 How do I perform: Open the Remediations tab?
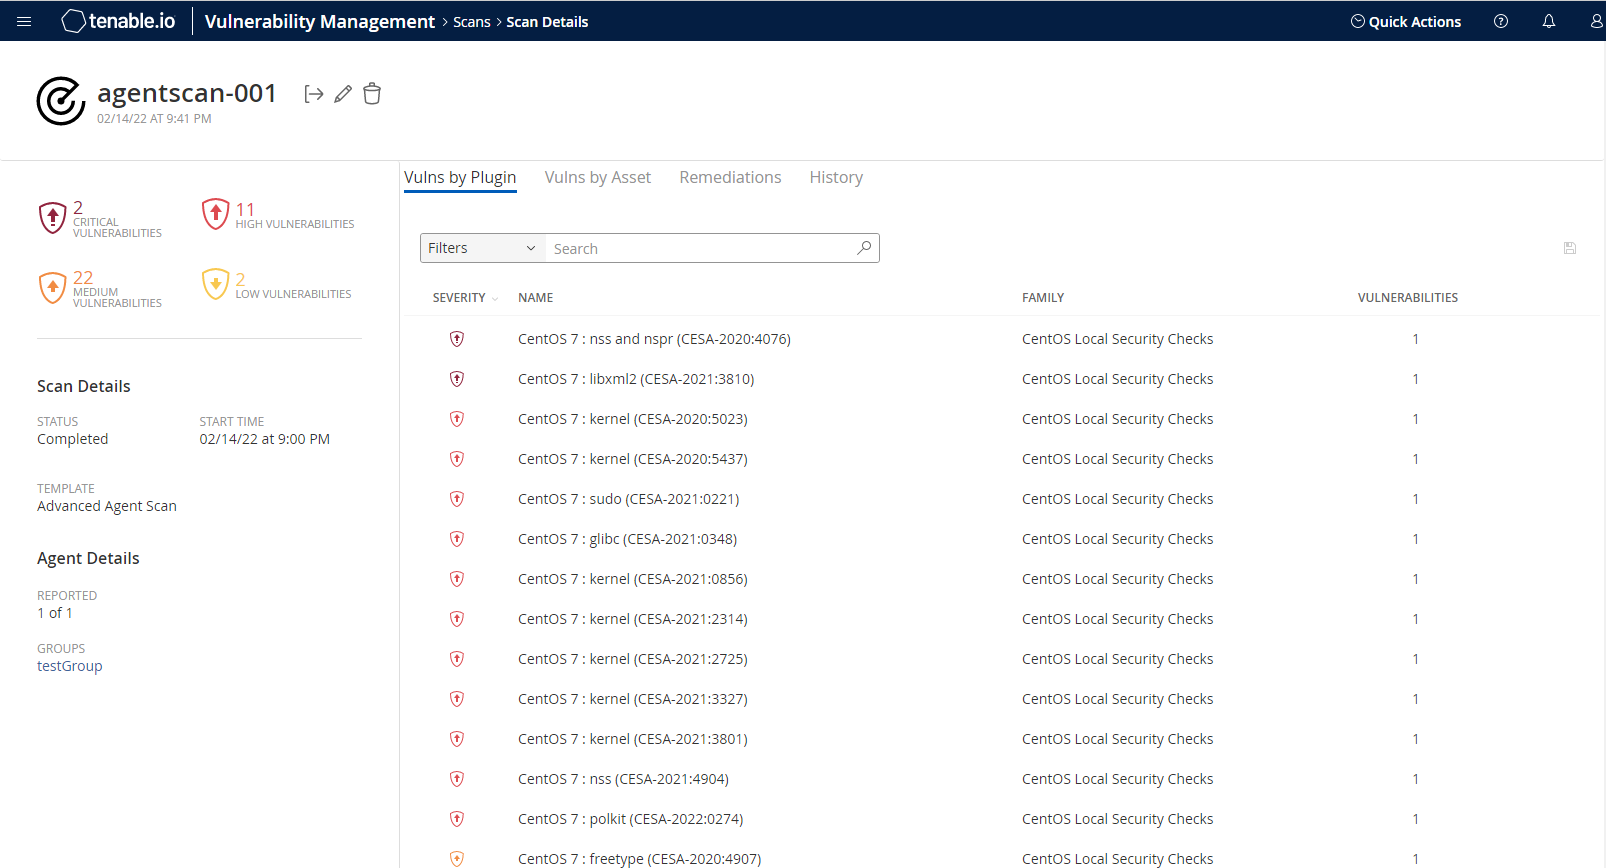[730, 177]
